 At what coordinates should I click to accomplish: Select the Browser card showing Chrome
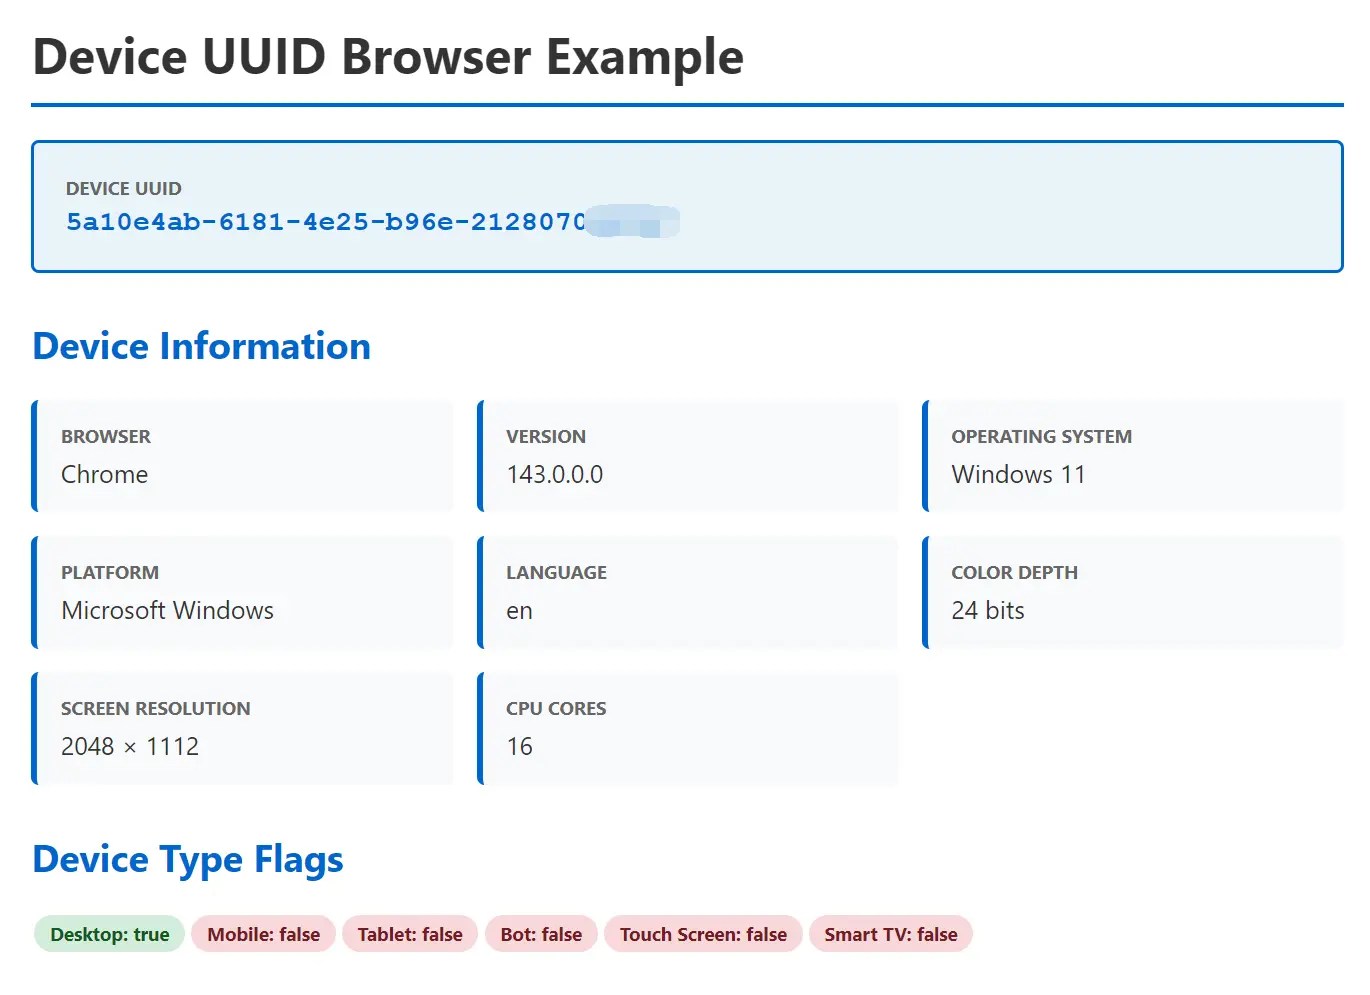coord(242,456)
